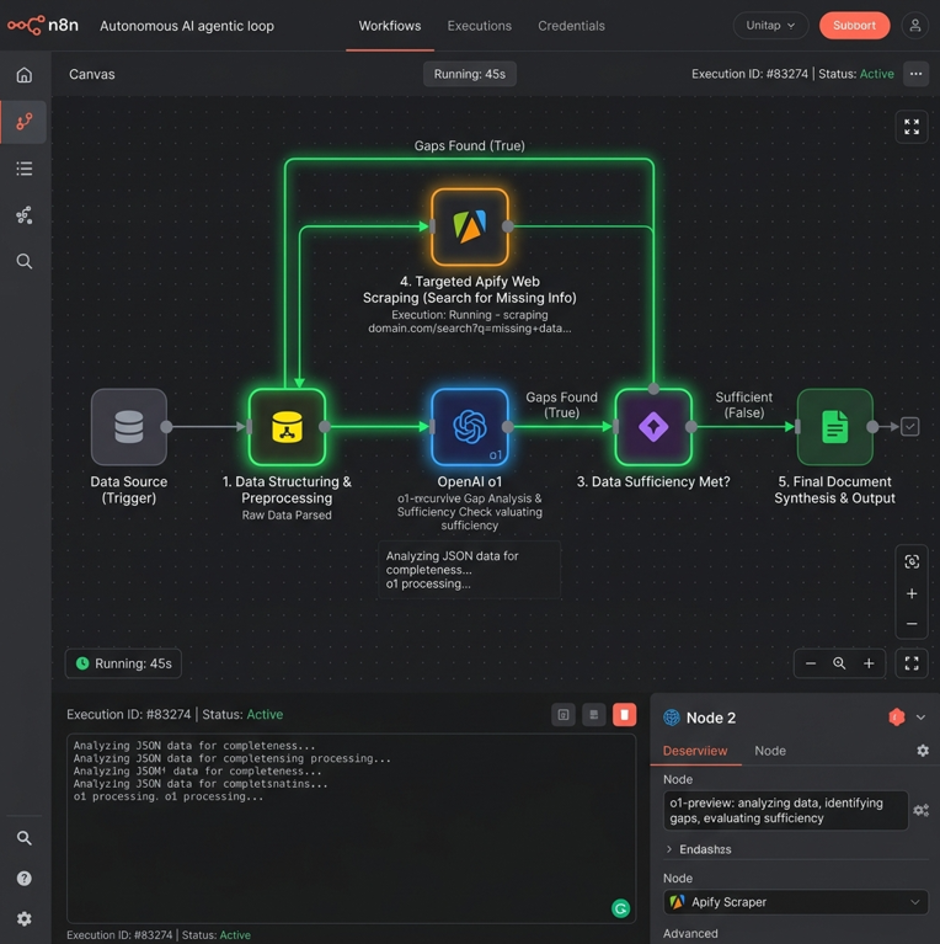Click the top Gaps Found (True) label
The height and width of the screenshot is (944, 940).
pyautogui.click(x=469, y=146)
